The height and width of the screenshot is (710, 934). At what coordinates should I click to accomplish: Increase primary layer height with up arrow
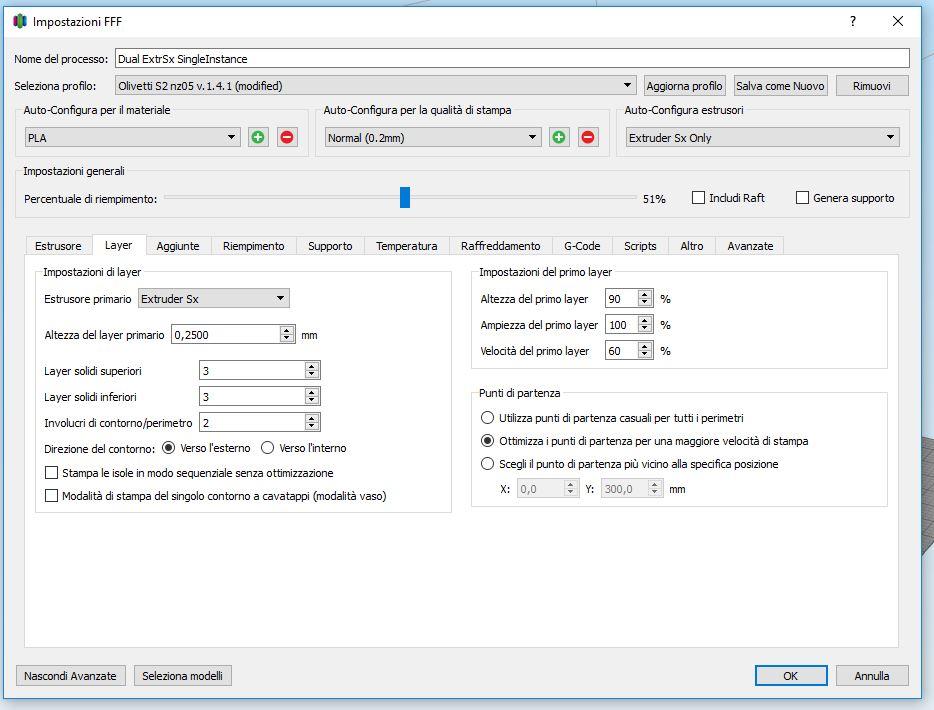click(288, 330)
